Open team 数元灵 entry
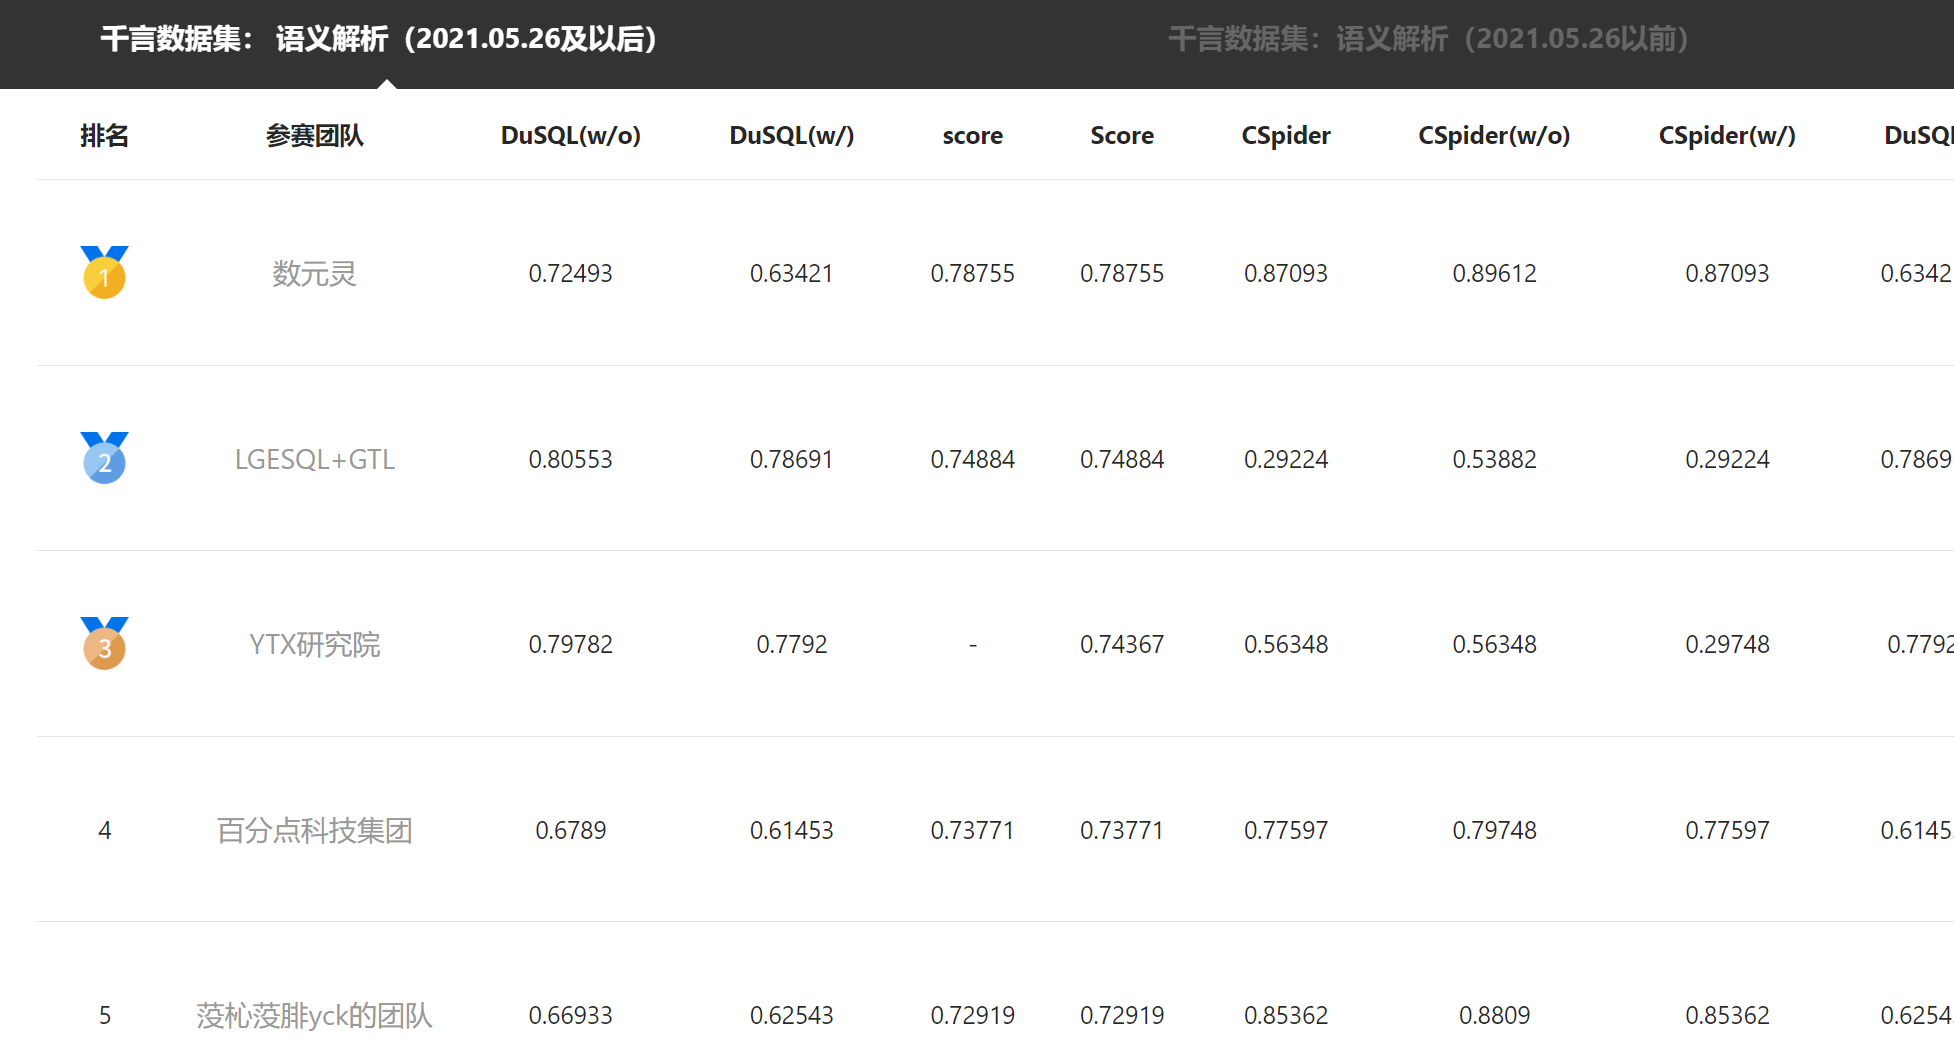 click(314, 273)
